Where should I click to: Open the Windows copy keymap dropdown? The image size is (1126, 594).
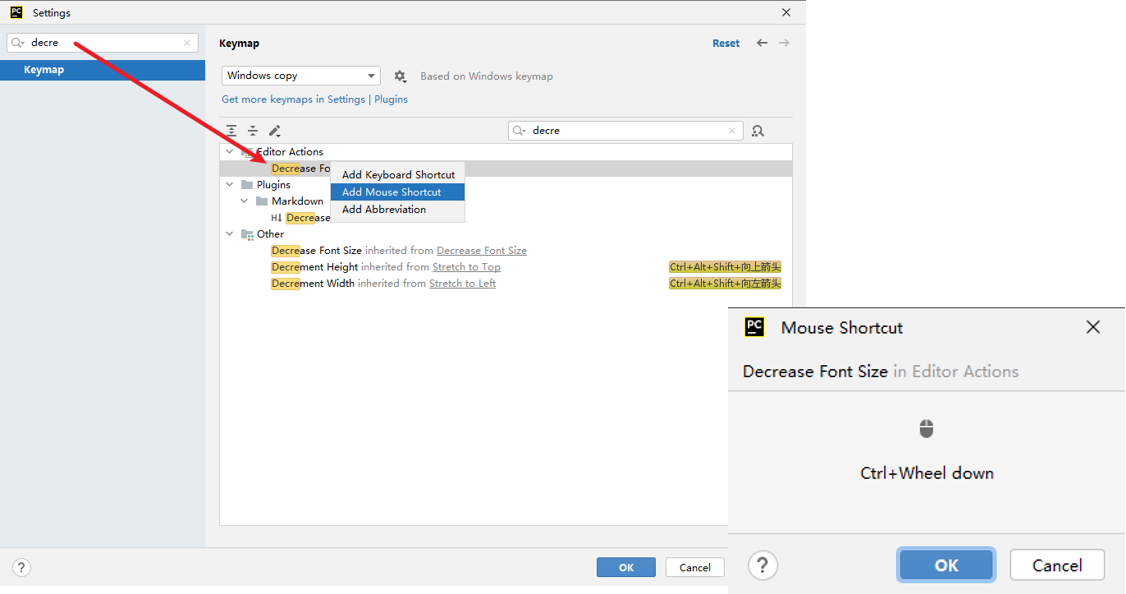click(x=300, y=76)
